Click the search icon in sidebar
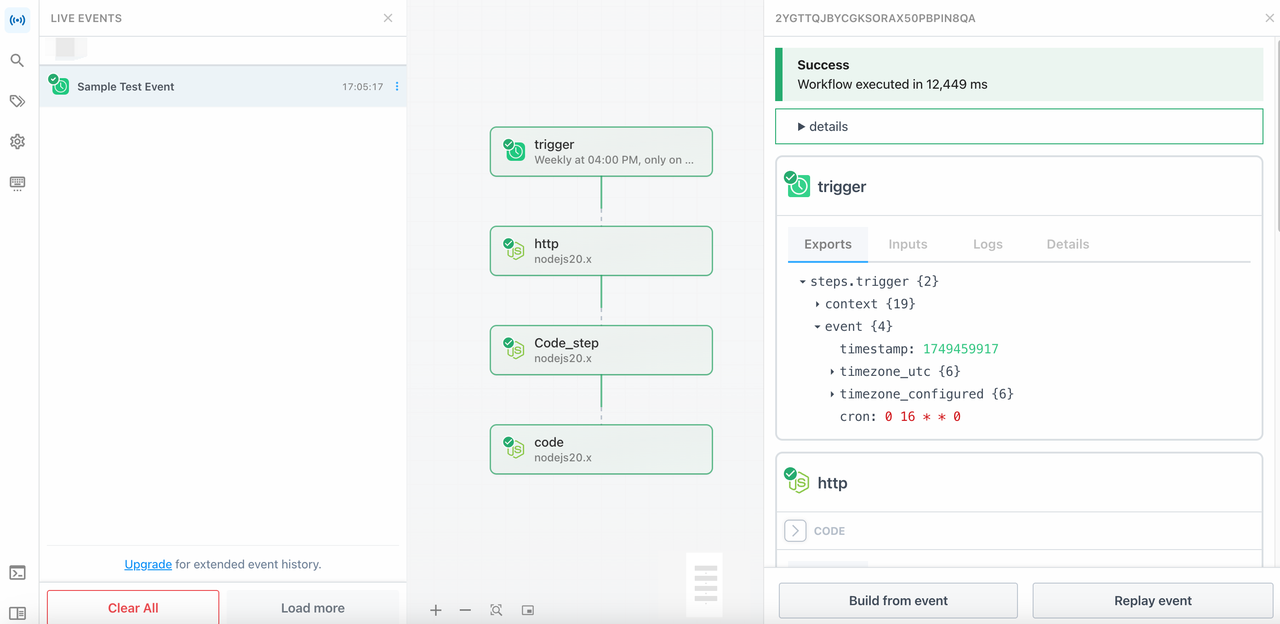Image resolution: width=1280 pixels, height=624 pixels. [17, 61]
